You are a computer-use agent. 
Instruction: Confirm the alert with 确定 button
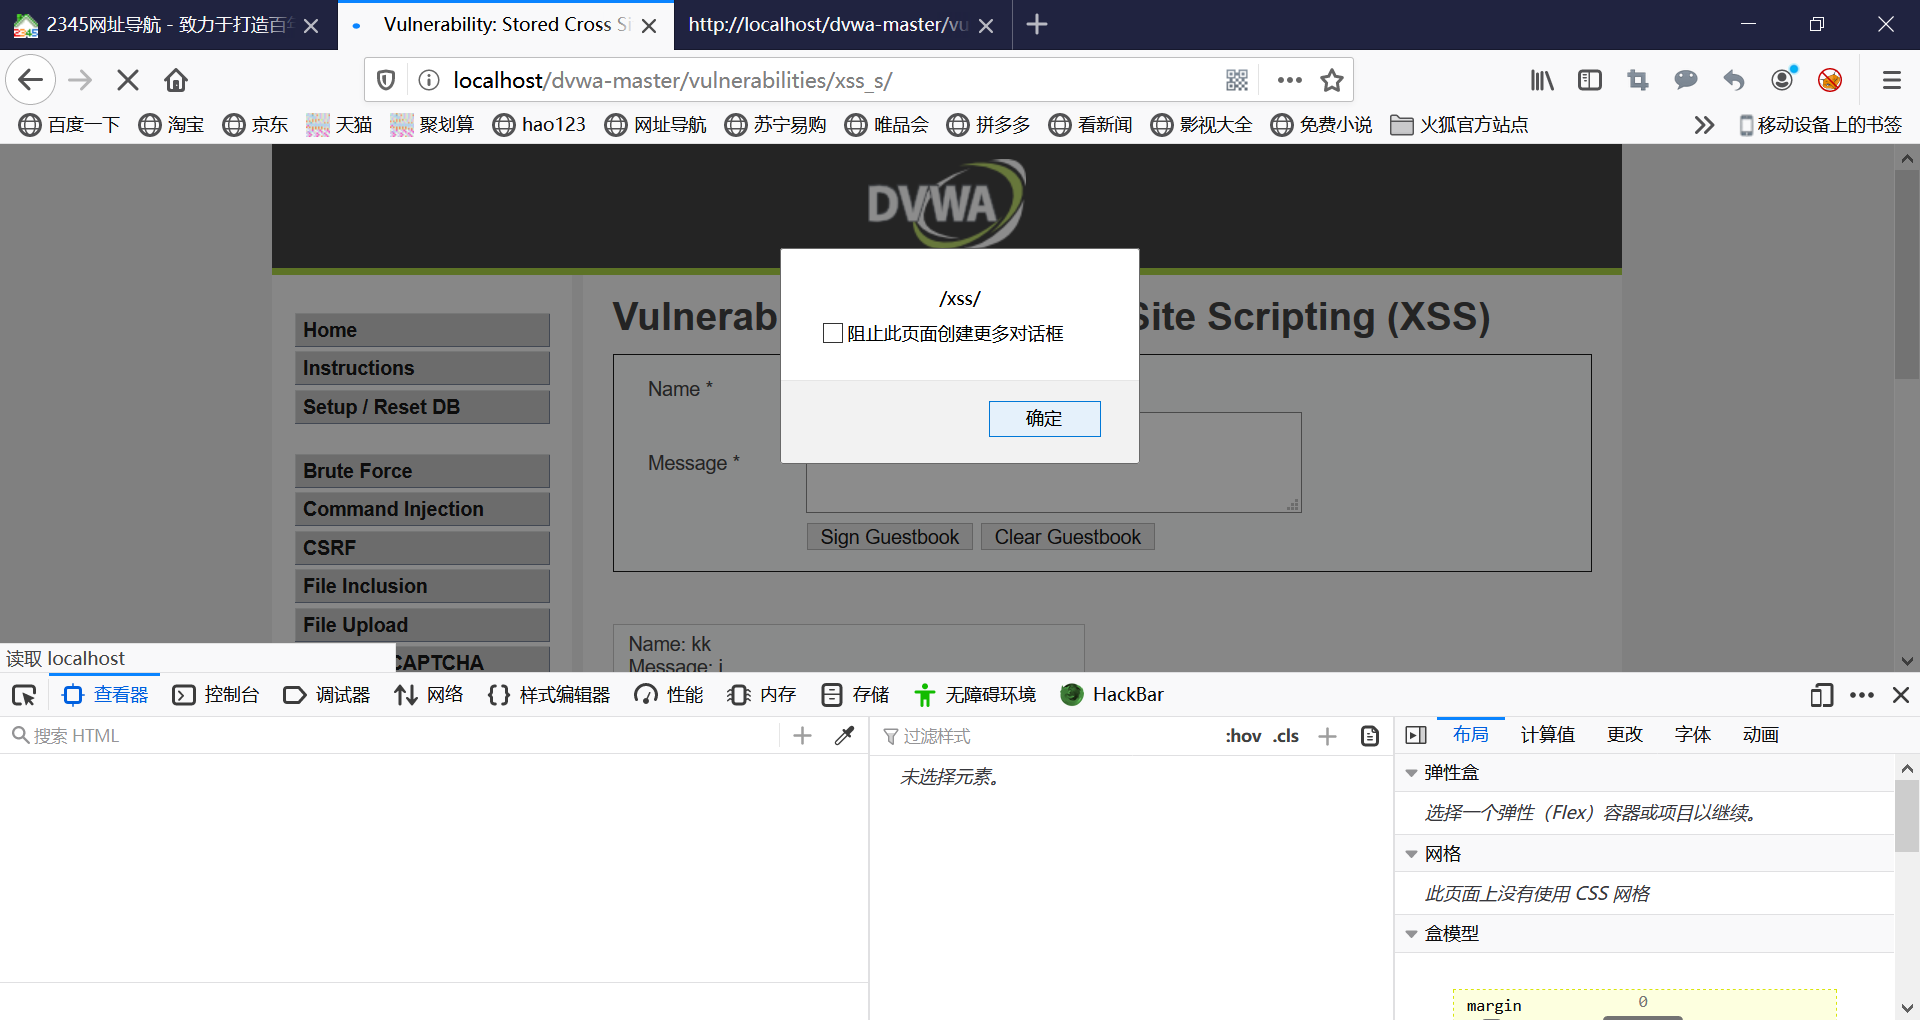pos(1044,419)
